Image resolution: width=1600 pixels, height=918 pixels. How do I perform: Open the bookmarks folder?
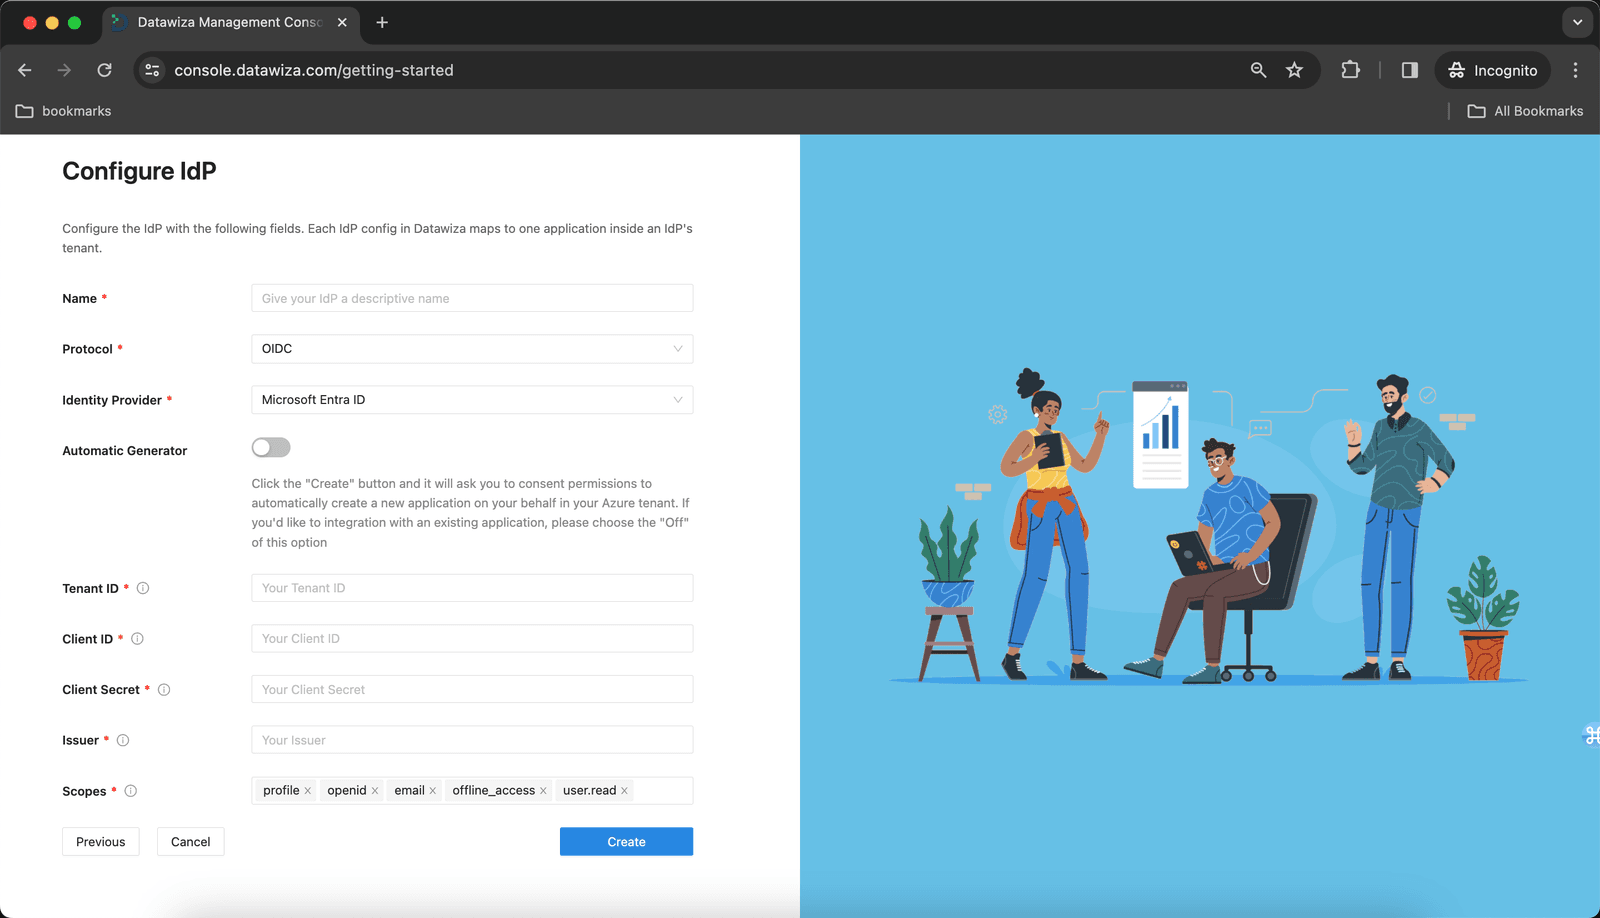[63, 111]
